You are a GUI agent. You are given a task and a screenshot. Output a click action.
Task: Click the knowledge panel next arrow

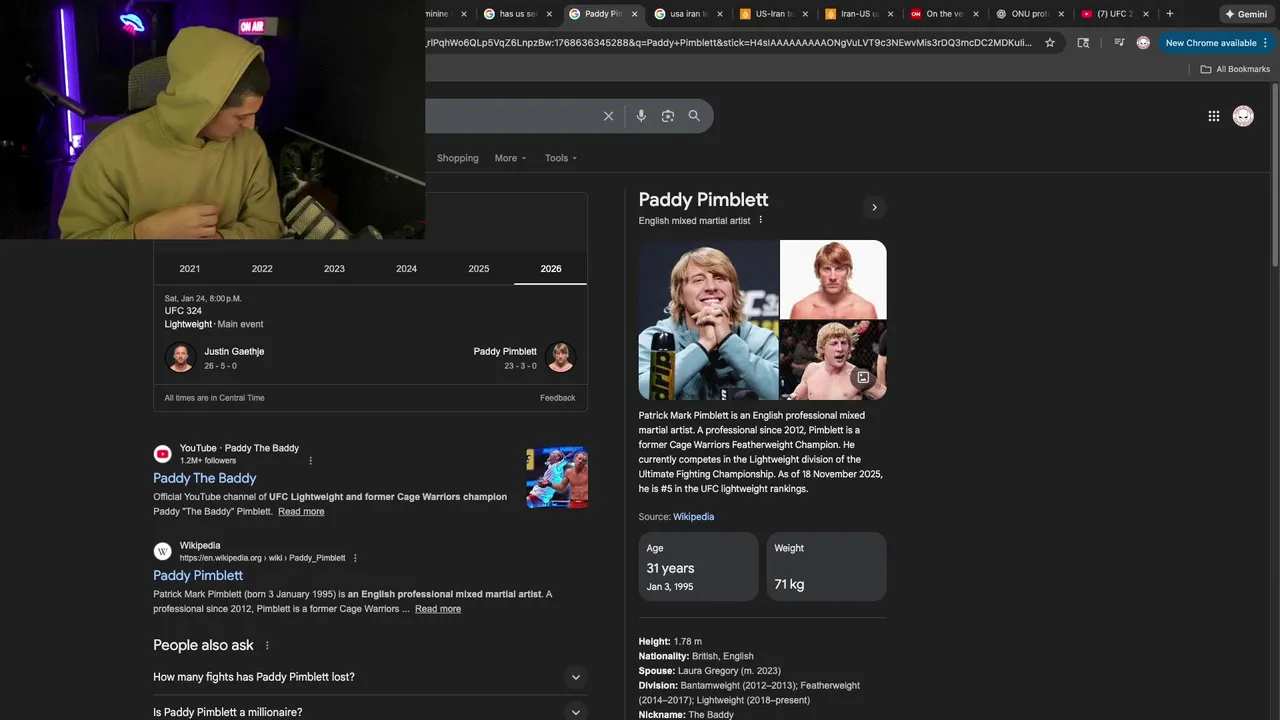[874, 207]
